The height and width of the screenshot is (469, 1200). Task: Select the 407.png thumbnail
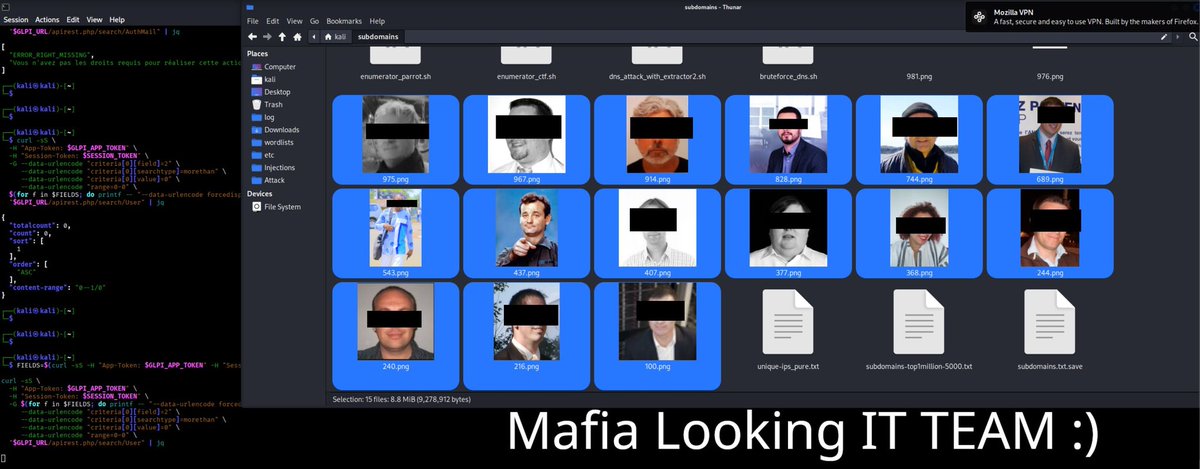click(x=657, y=227)
